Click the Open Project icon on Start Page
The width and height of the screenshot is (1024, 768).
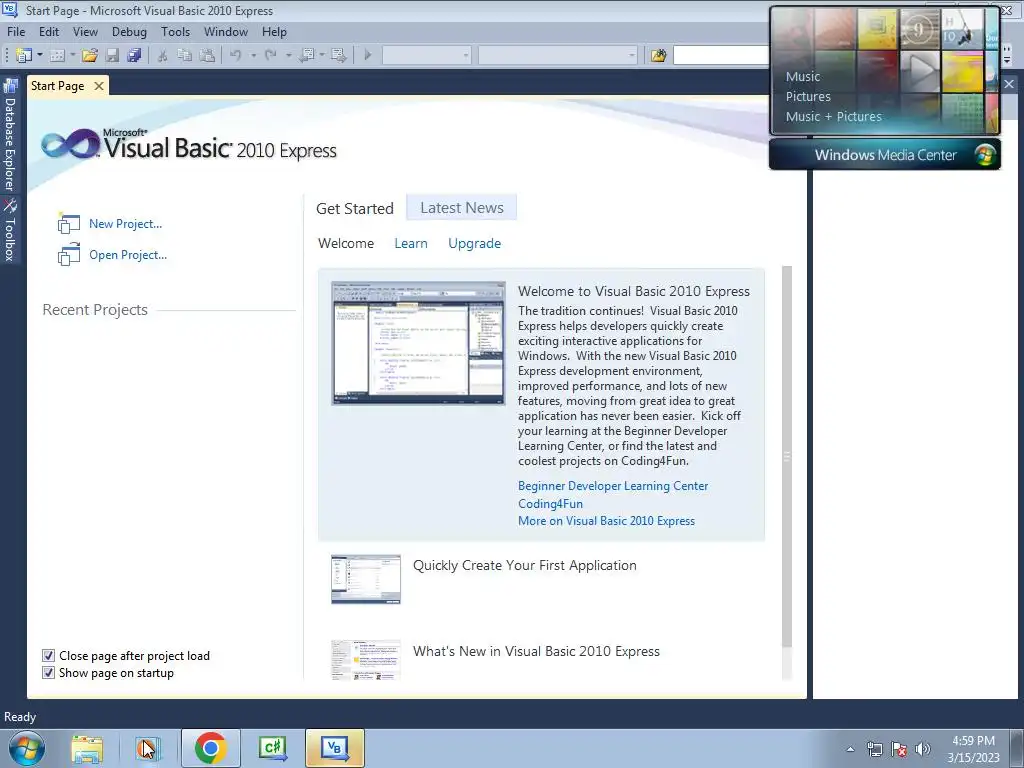[x=69, y=255]
